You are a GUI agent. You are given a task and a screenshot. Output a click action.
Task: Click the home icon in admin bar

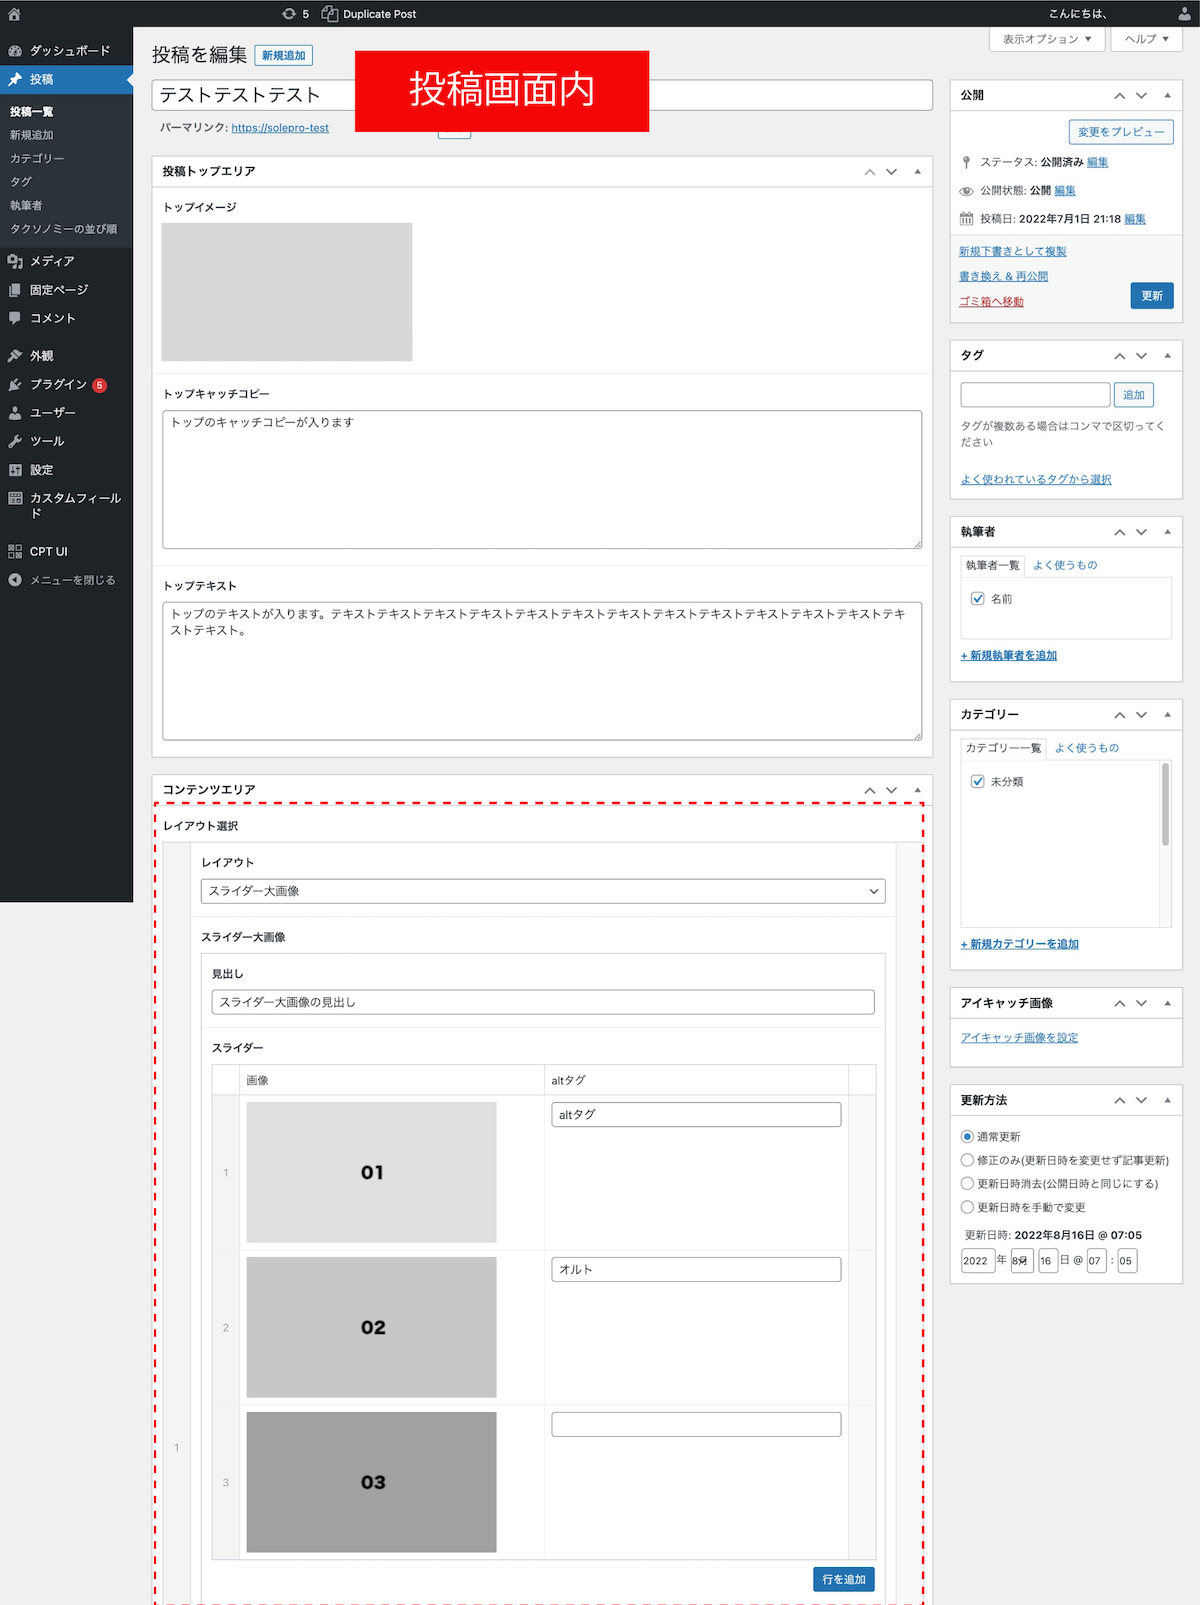click(14, 14)
